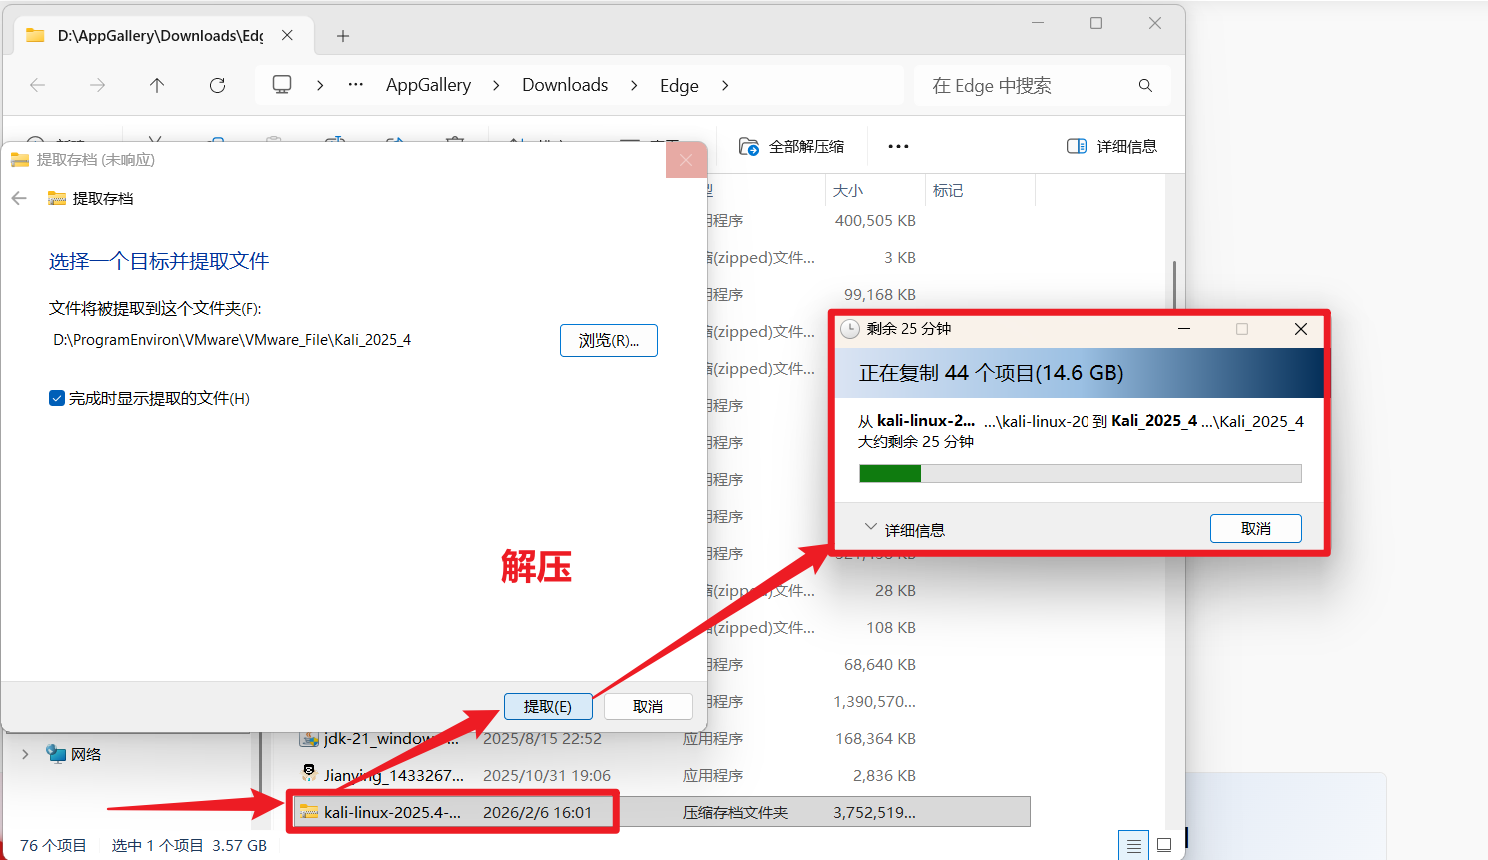Open the kali-linux-2... source link in copy dialog
This screenshot has width=1488, height=860.
click(x=926, y=421)
